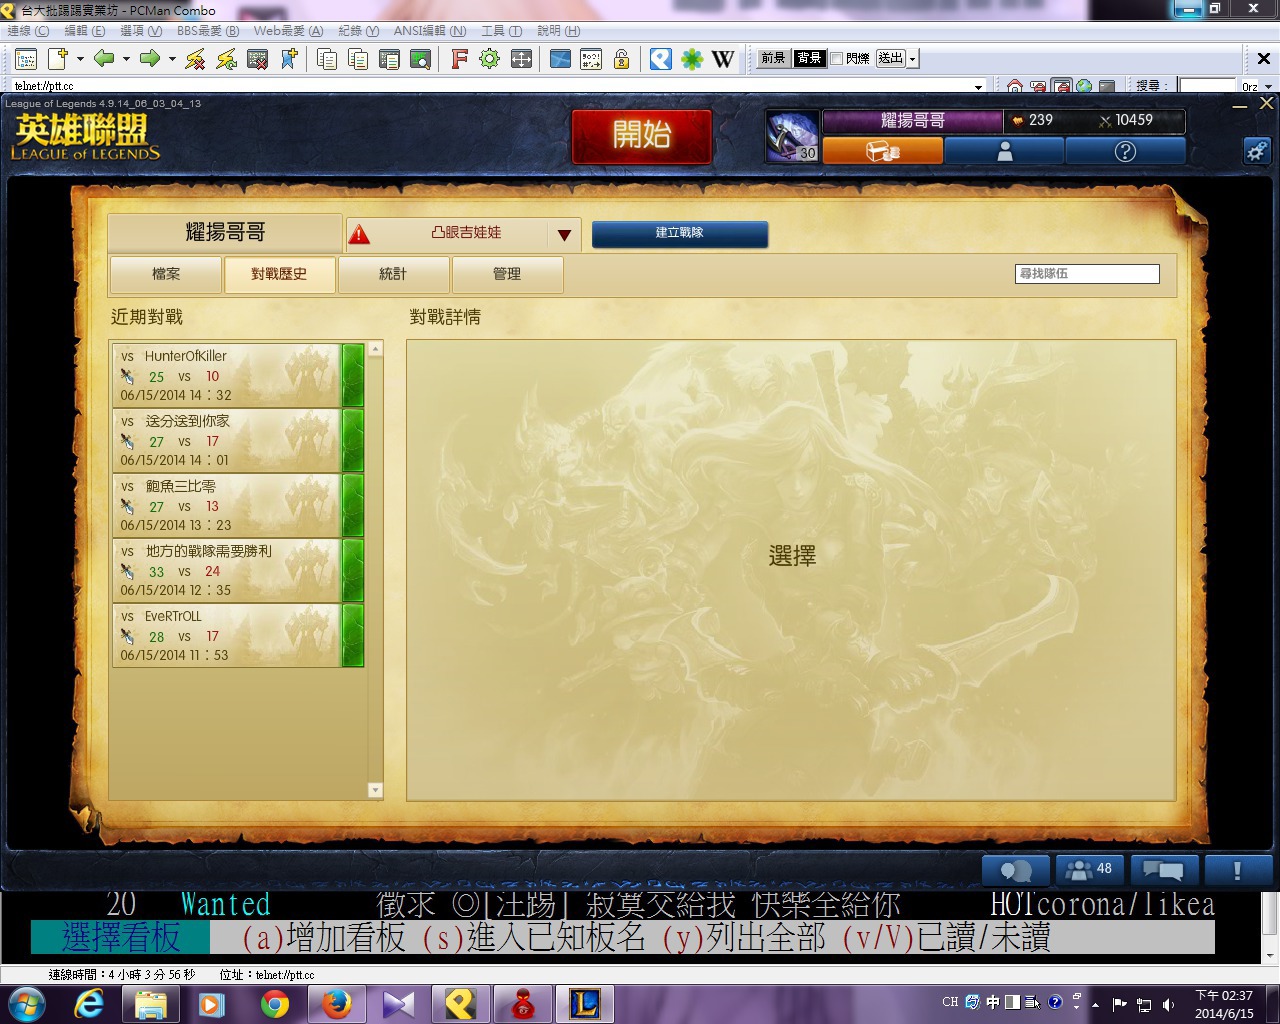Click the summoner avatar icon showing level 30
The height and width of the screenshot is (1024, 1280).
pyautogui.click(x=792, y=136)
